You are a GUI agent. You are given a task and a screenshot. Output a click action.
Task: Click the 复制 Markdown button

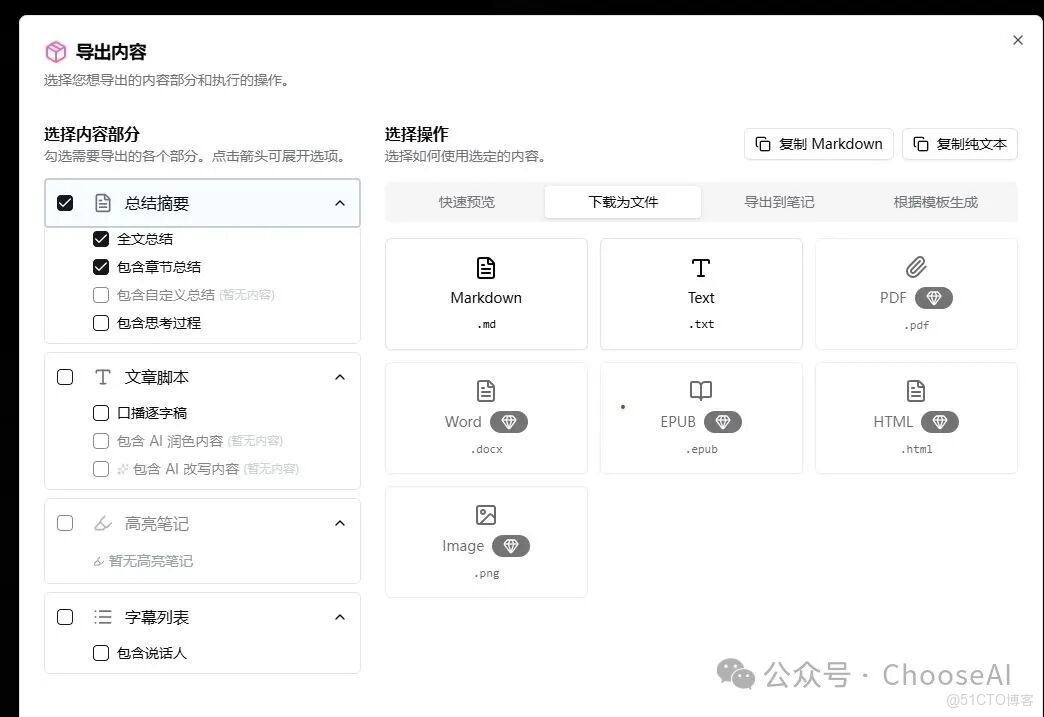(818, 143)
